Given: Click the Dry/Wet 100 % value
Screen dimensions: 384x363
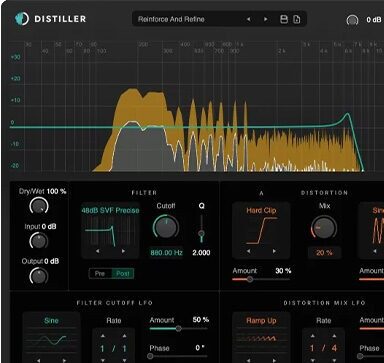Looking at the screenshot, I should [56, 191].
